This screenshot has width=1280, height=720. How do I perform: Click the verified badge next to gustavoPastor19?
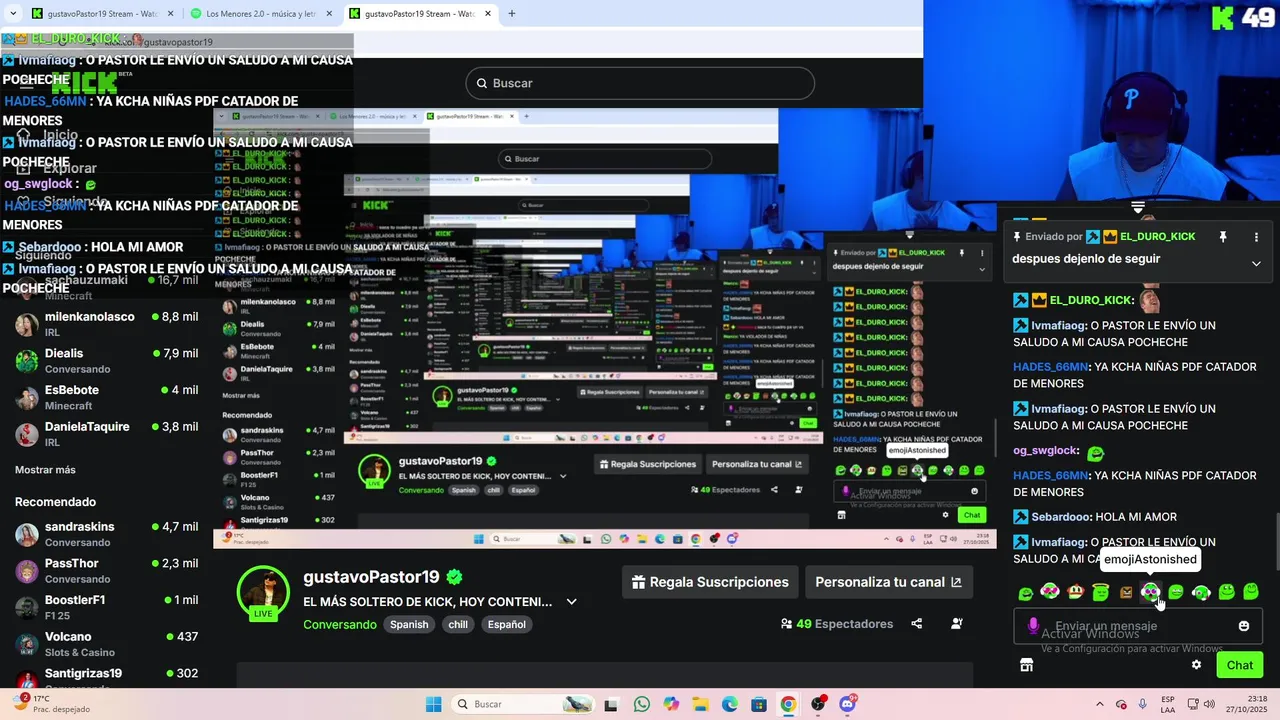(454, 577)
